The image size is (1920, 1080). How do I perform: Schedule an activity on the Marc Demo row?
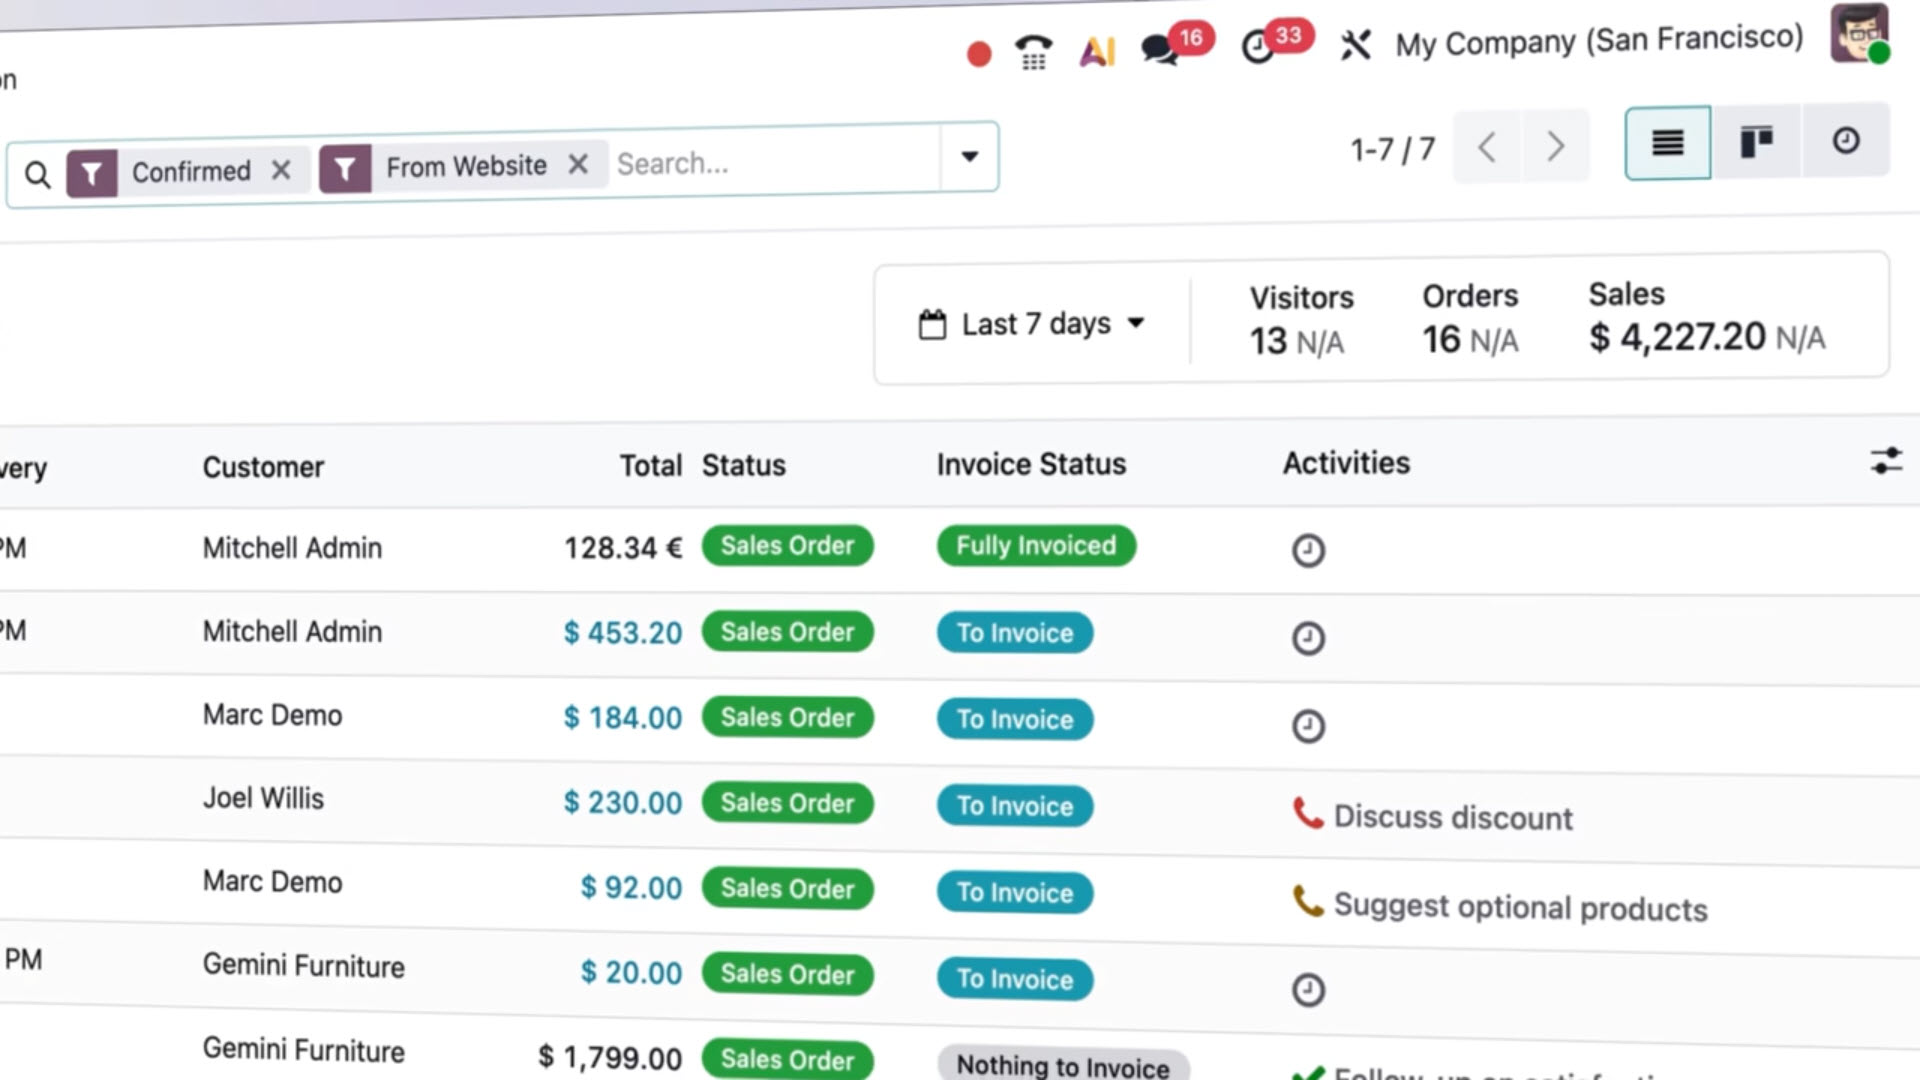pyautogui.click(x=1308, y=726)
